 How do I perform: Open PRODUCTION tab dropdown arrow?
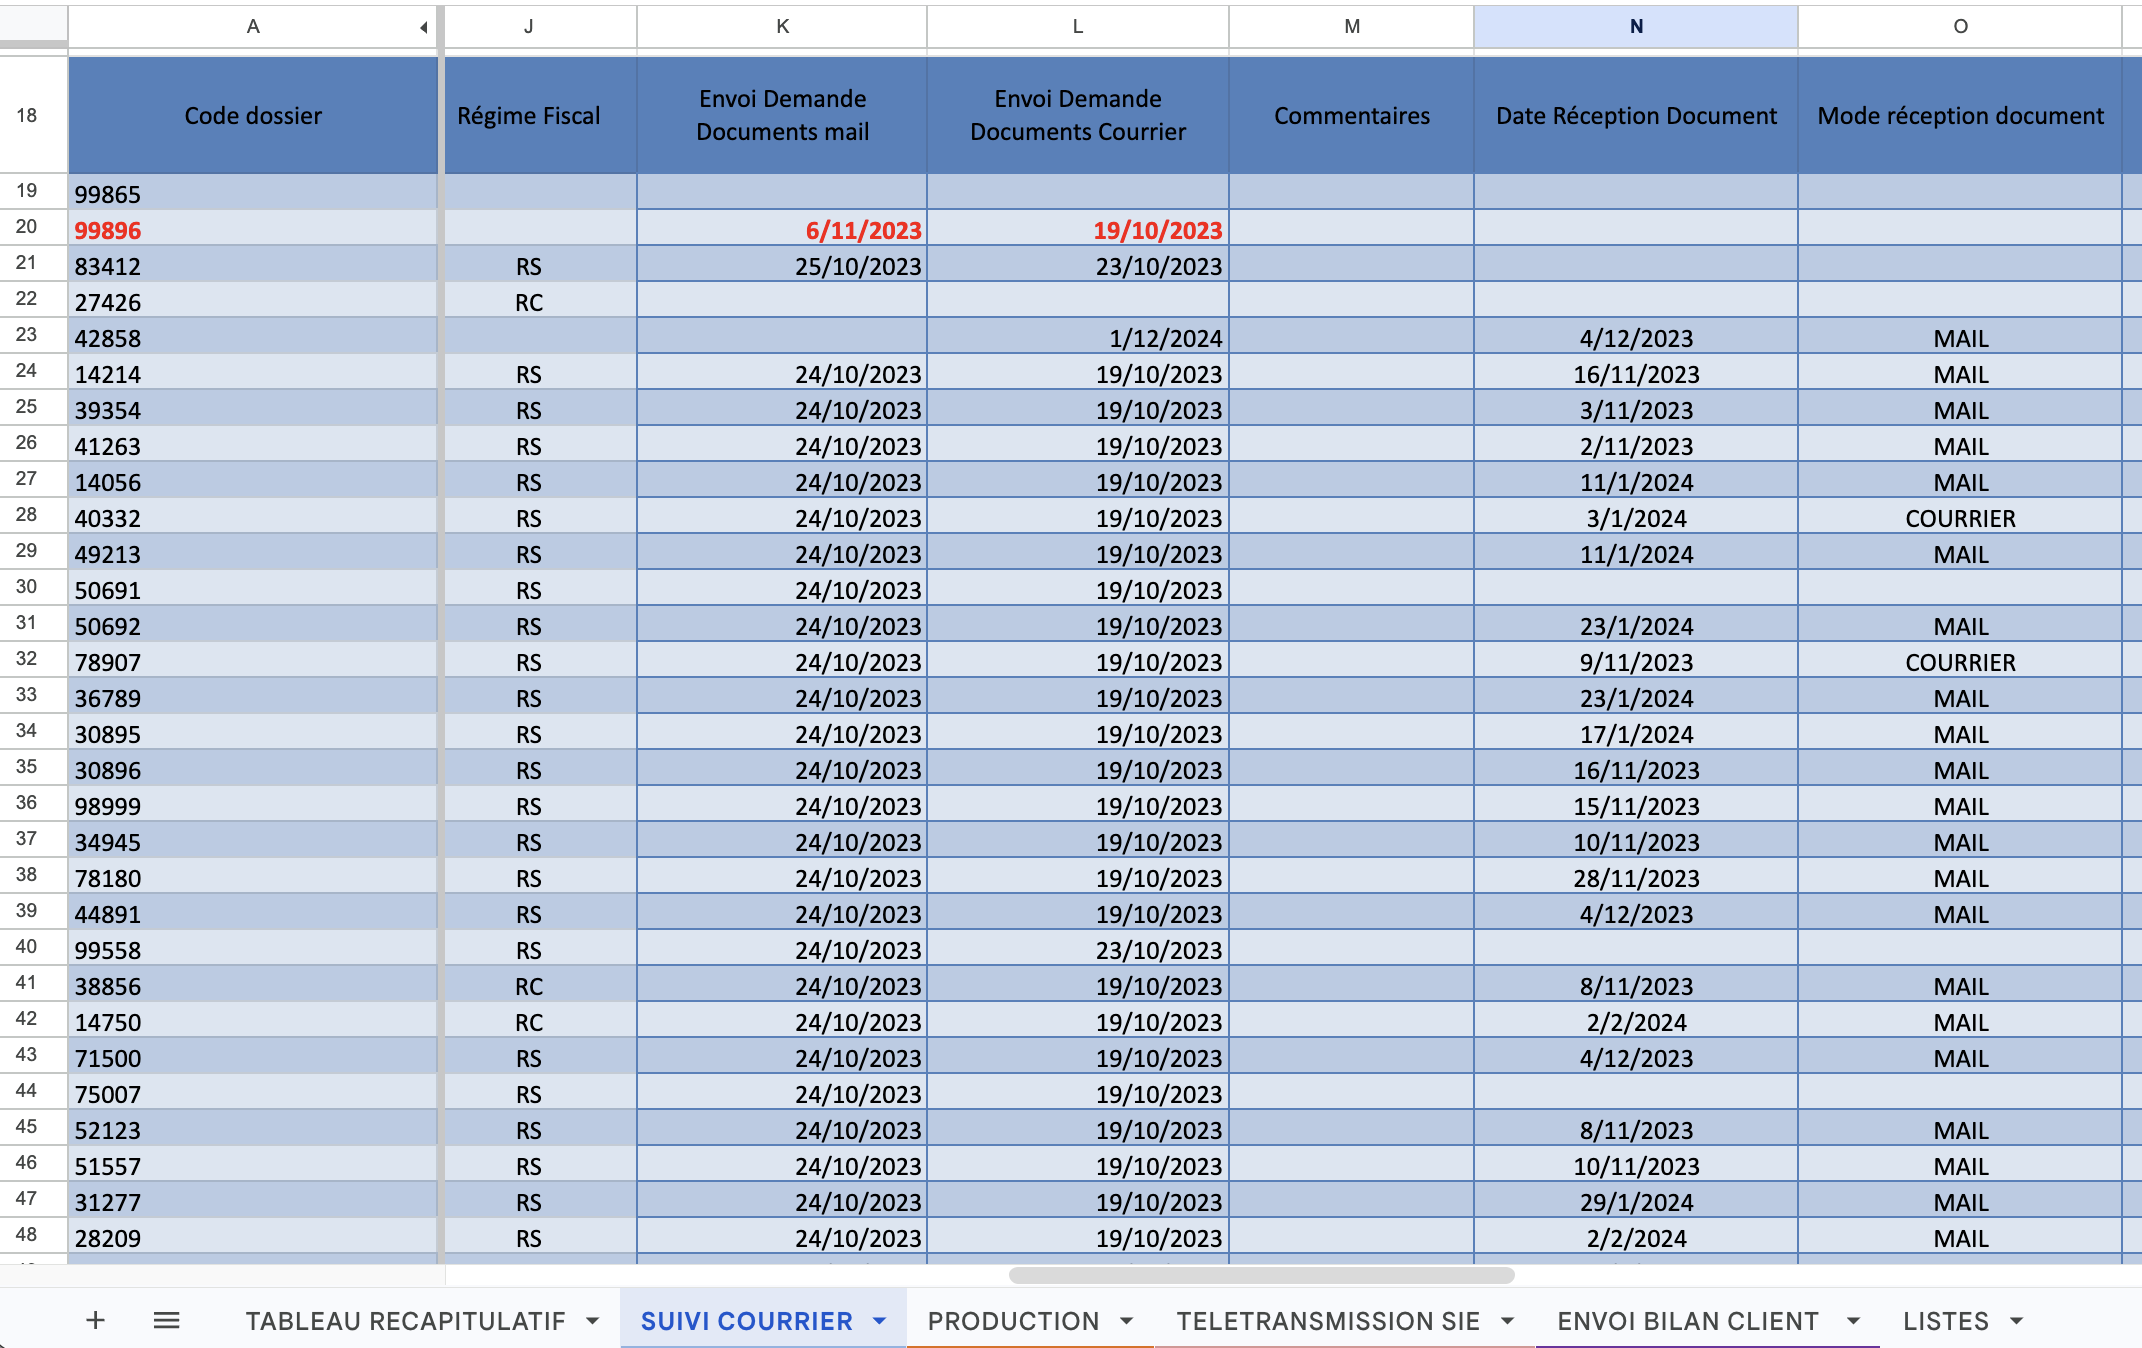click(x=1127, y=1321)
